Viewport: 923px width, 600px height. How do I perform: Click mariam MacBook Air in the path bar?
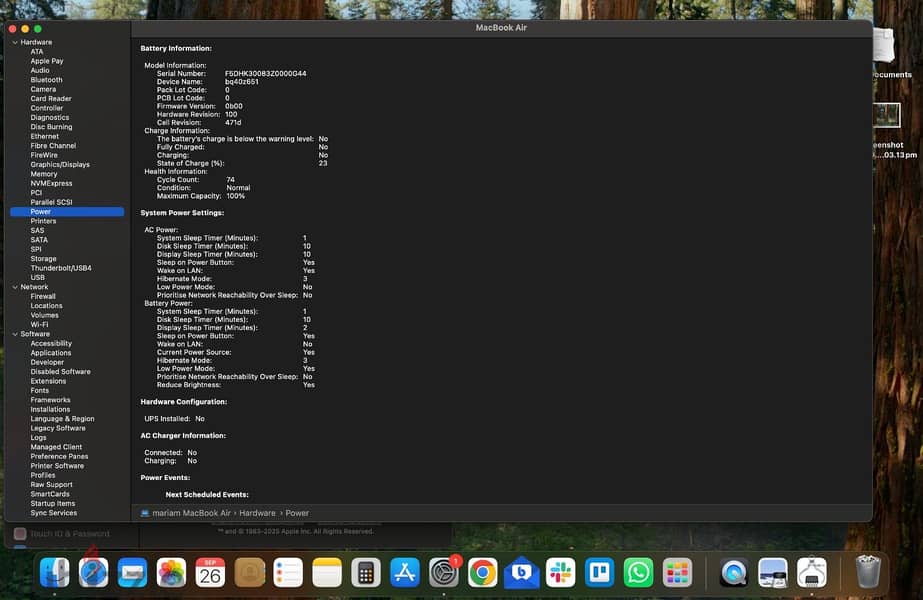(191, 513)
